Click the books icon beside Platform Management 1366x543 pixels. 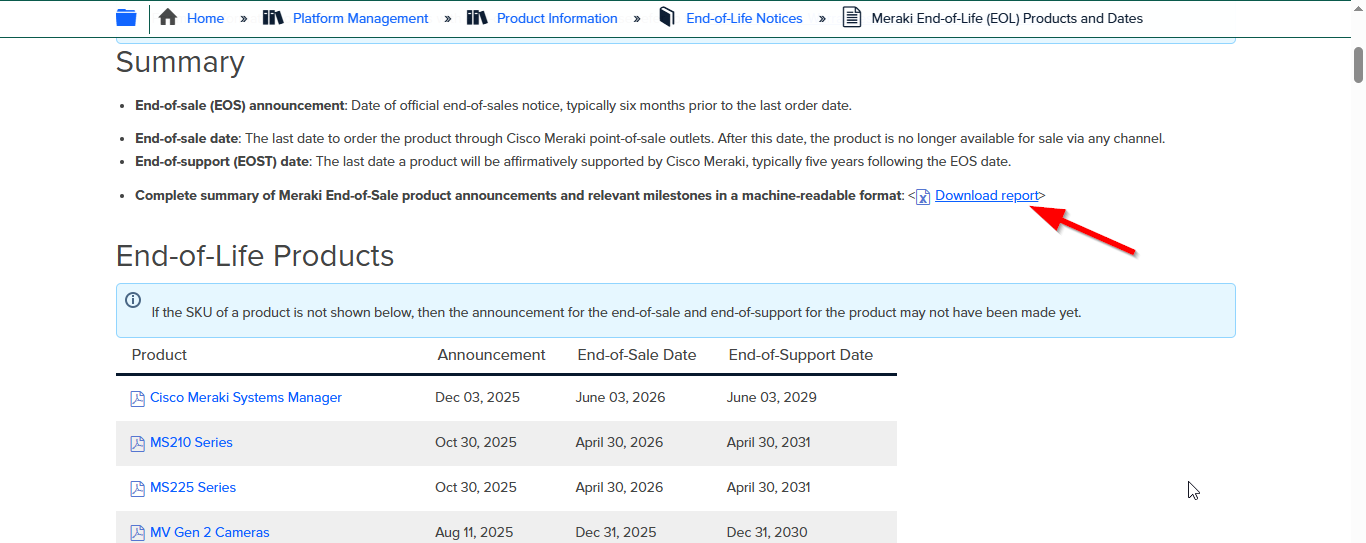(273, 18)
